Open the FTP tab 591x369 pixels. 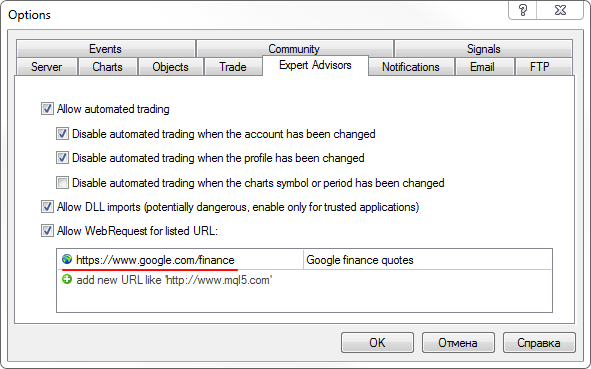tap(540, 67)
